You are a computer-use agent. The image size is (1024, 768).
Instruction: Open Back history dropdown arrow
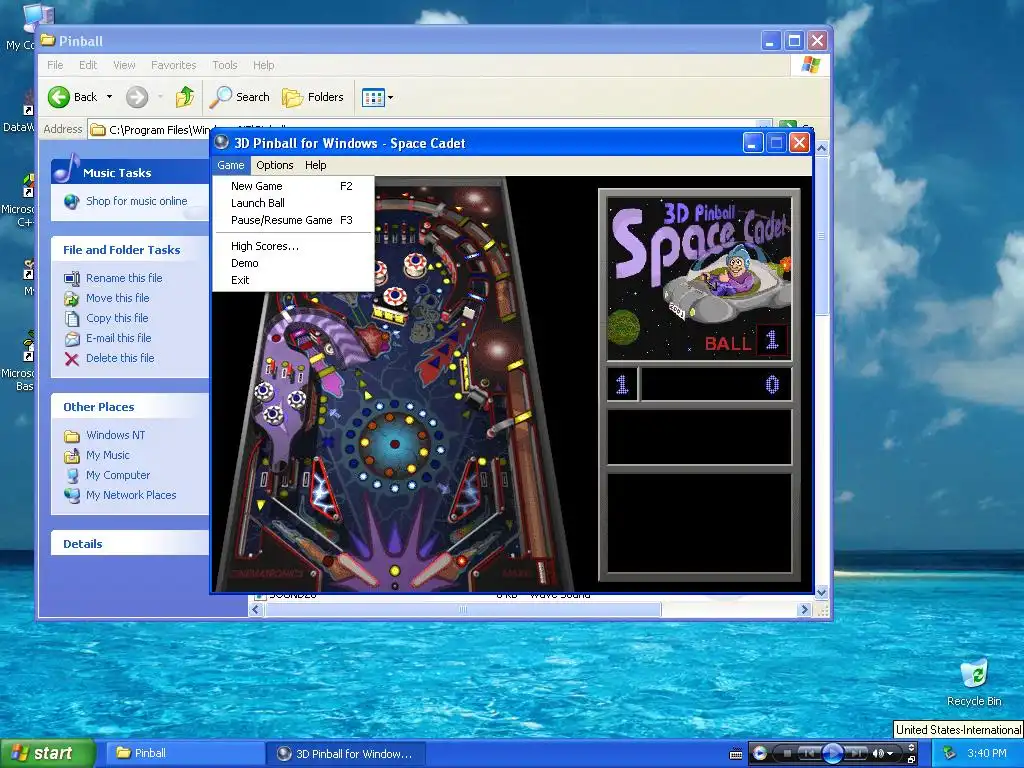tap(110, 97)
